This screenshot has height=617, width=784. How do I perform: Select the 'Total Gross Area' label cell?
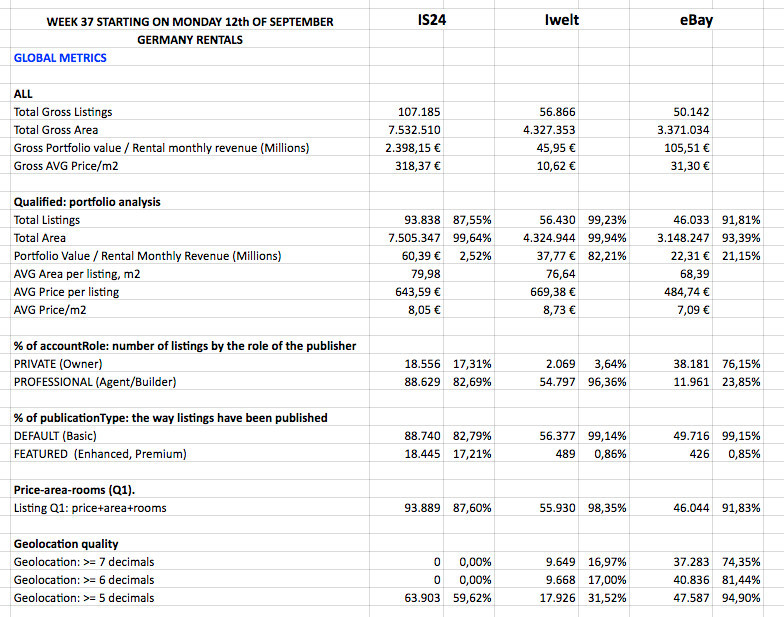coord(56,130)
